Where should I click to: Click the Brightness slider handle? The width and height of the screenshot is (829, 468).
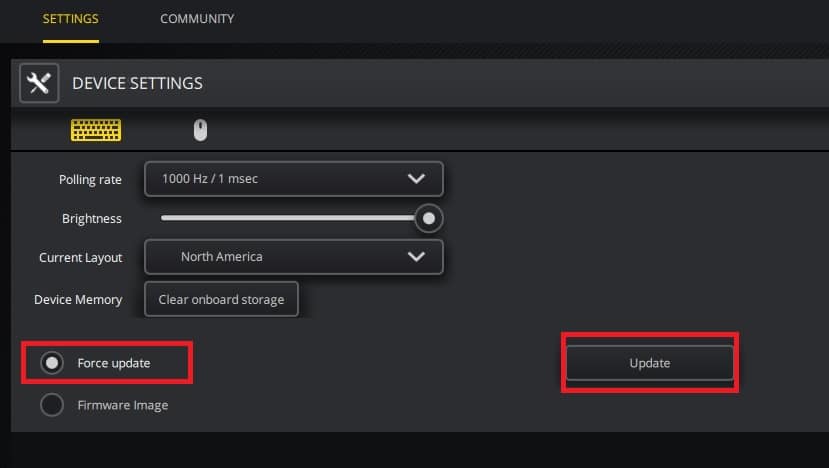(429, 218)
